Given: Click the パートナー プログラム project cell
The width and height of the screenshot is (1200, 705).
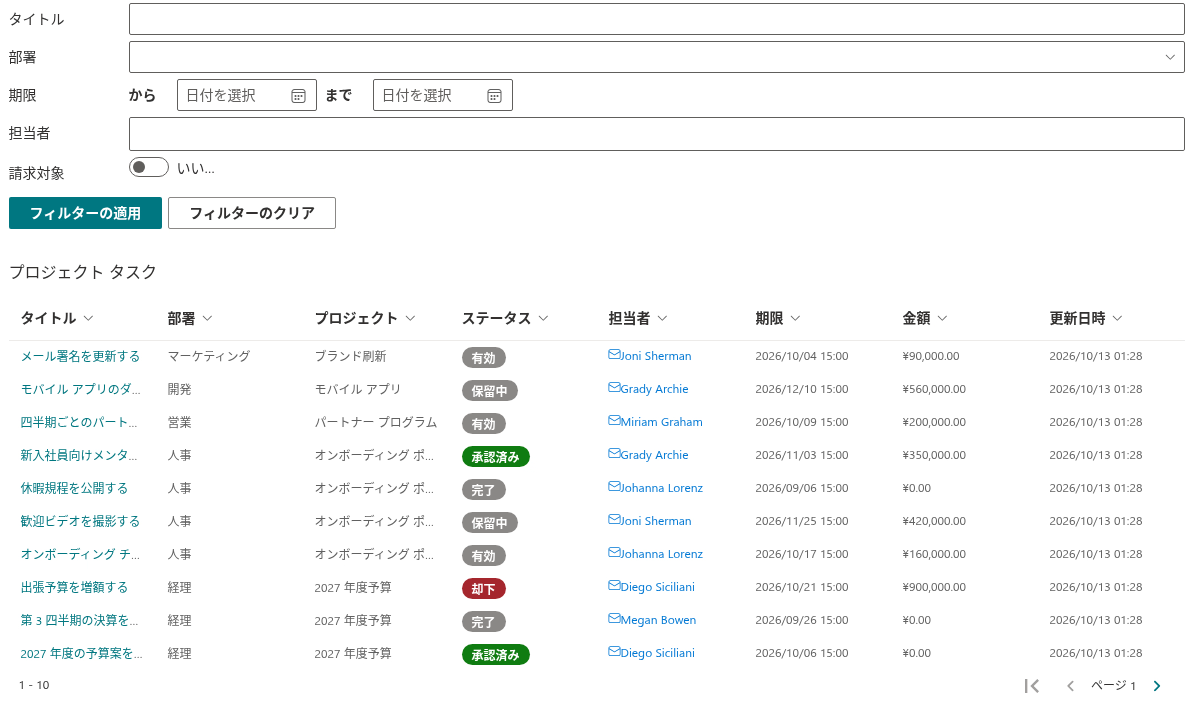Looking at the screenshot, I should [x=376, y=422].
